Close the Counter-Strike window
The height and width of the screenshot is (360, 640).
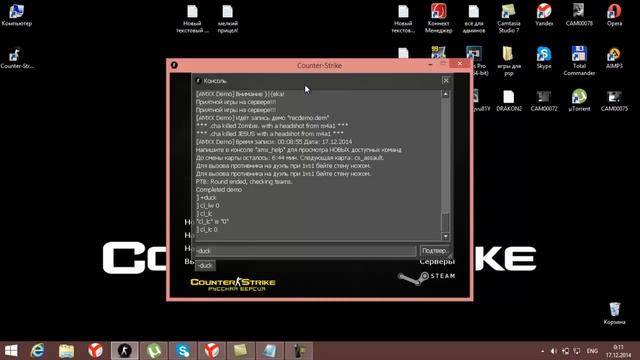pos(460,64)
